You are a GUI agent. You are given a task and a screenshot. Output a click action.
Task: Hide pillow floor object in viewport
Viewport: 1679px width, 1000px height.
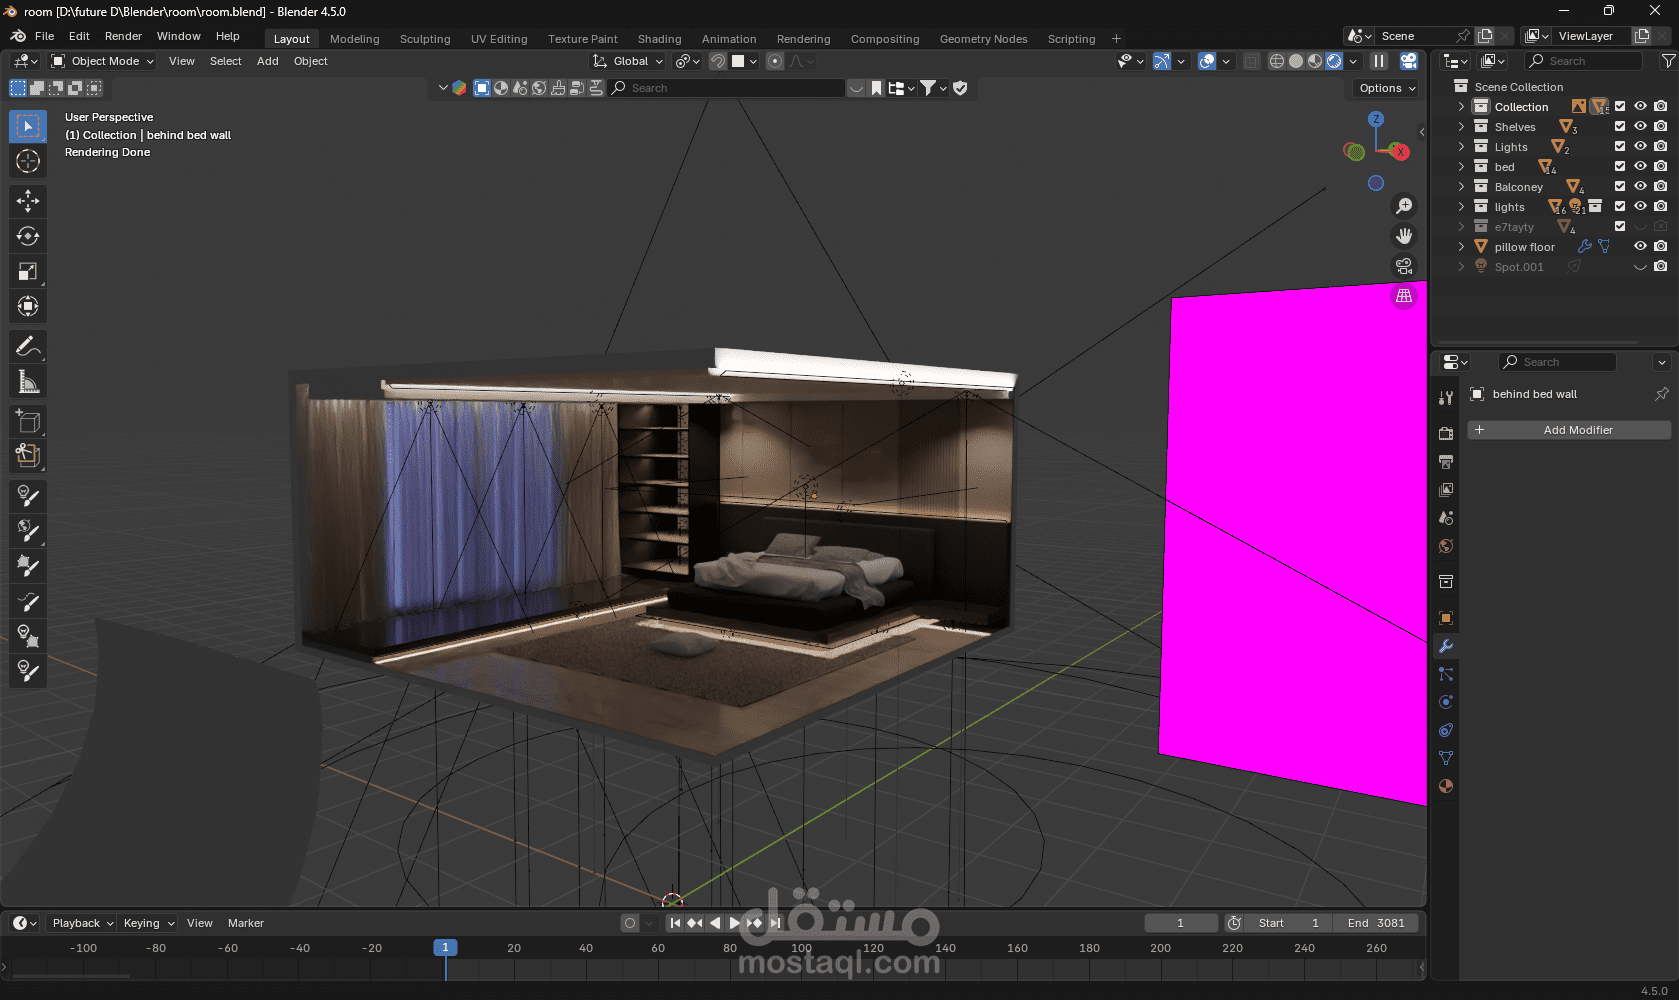click(1640, 247)
